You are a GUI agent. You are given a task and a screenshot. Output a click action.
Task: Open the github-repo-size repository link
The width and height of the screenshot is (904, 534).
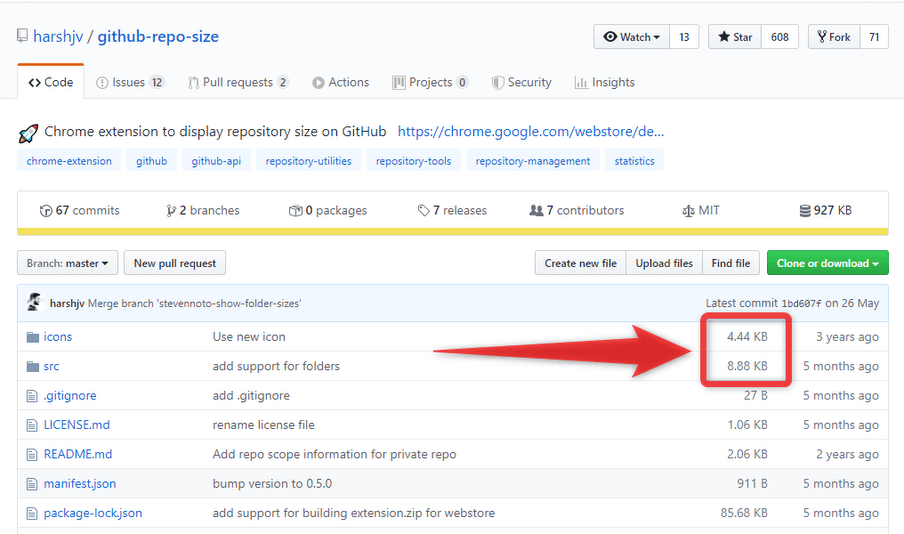(x=158, y=36)
